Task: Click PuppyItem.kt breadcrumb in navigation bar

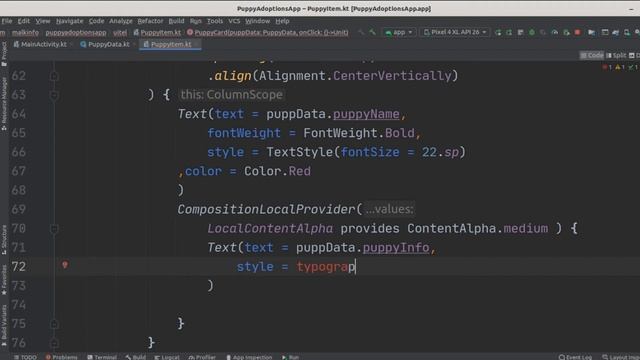Action: click(158, 32)
